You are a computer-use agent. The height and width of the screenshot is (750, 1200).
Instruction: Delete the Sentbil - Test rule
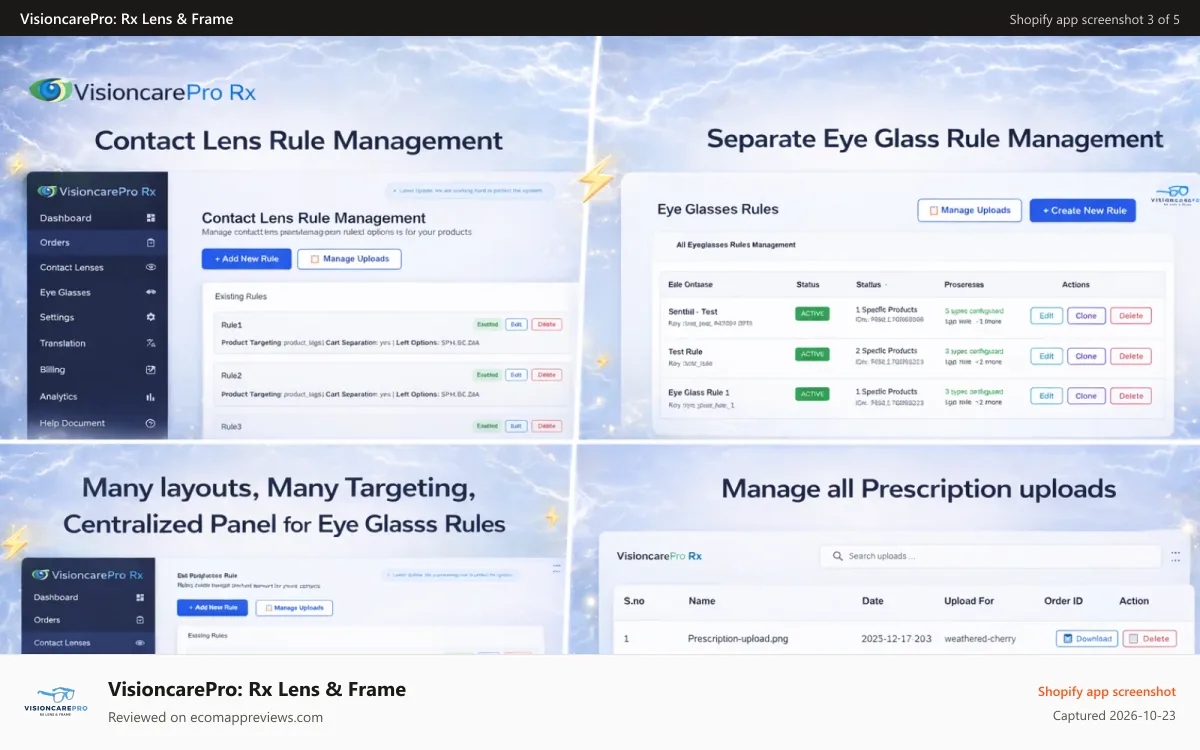click(x=1131, y=316)
